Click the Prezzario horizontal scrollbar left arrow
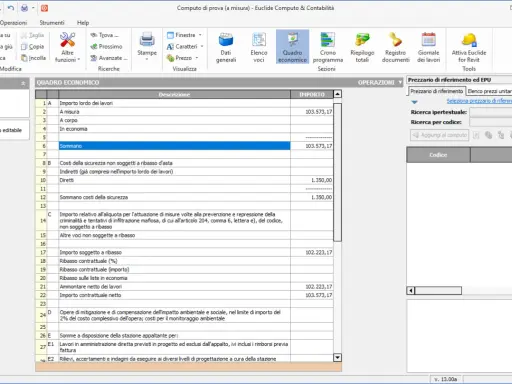 (x=411, y=291)
